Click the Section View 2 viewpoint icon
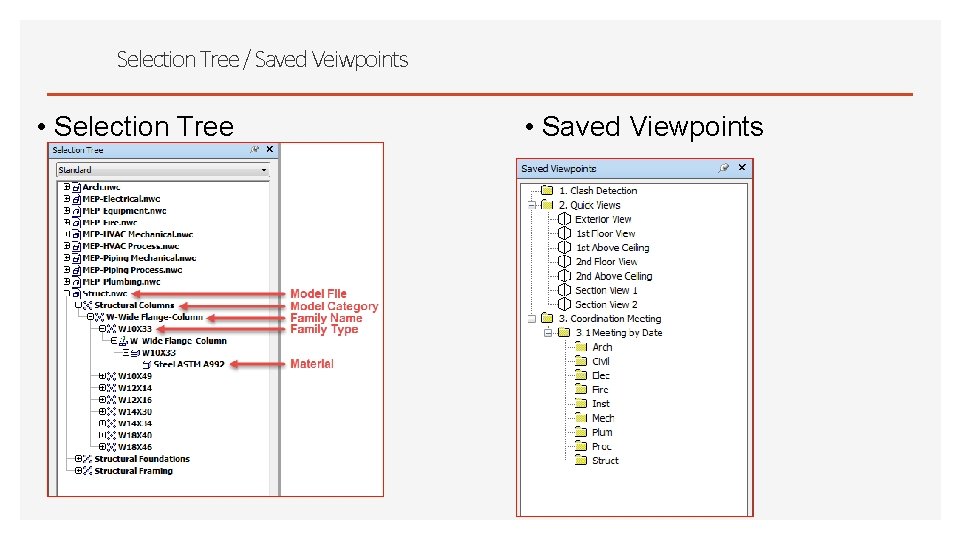Image resolution: width=960 pixels, height=540 pixels. pos(564,304)
